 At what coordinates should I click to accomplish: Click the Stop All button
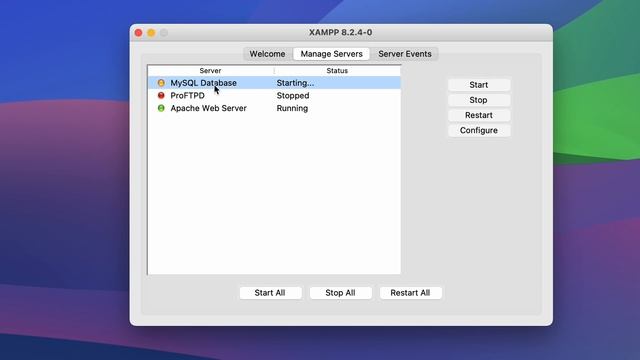(340, 293)
